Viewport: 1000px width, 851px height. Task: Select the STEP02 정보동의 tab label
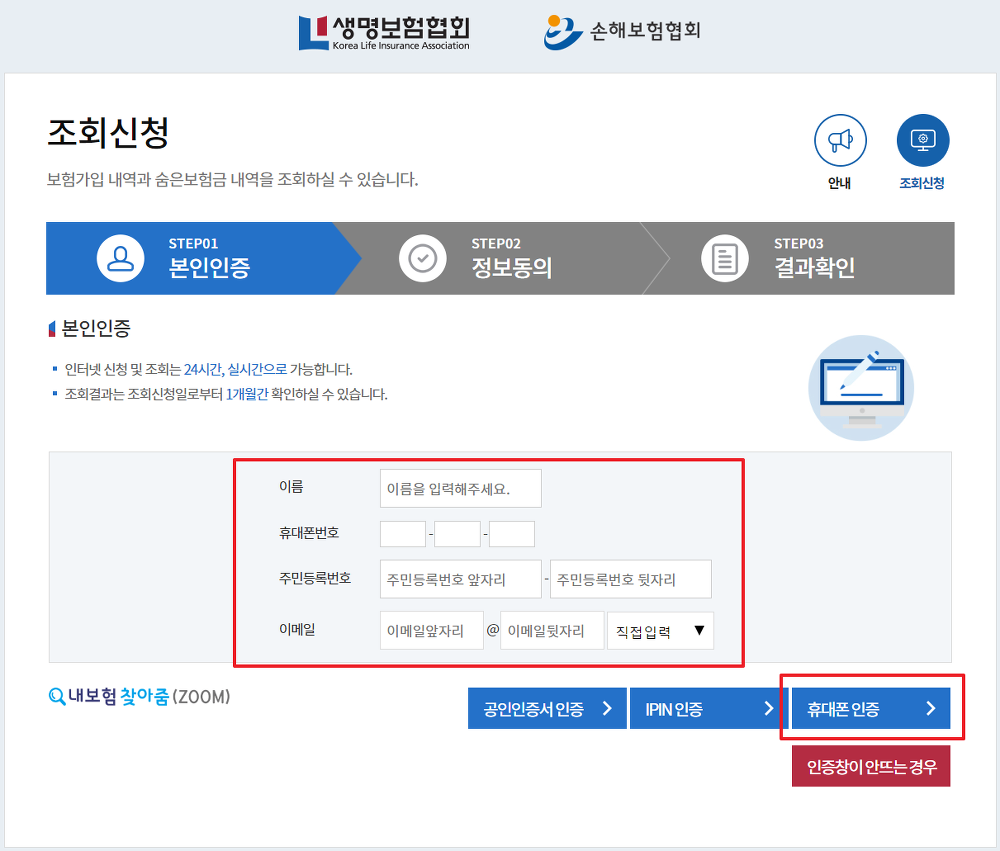coord(511,259)
